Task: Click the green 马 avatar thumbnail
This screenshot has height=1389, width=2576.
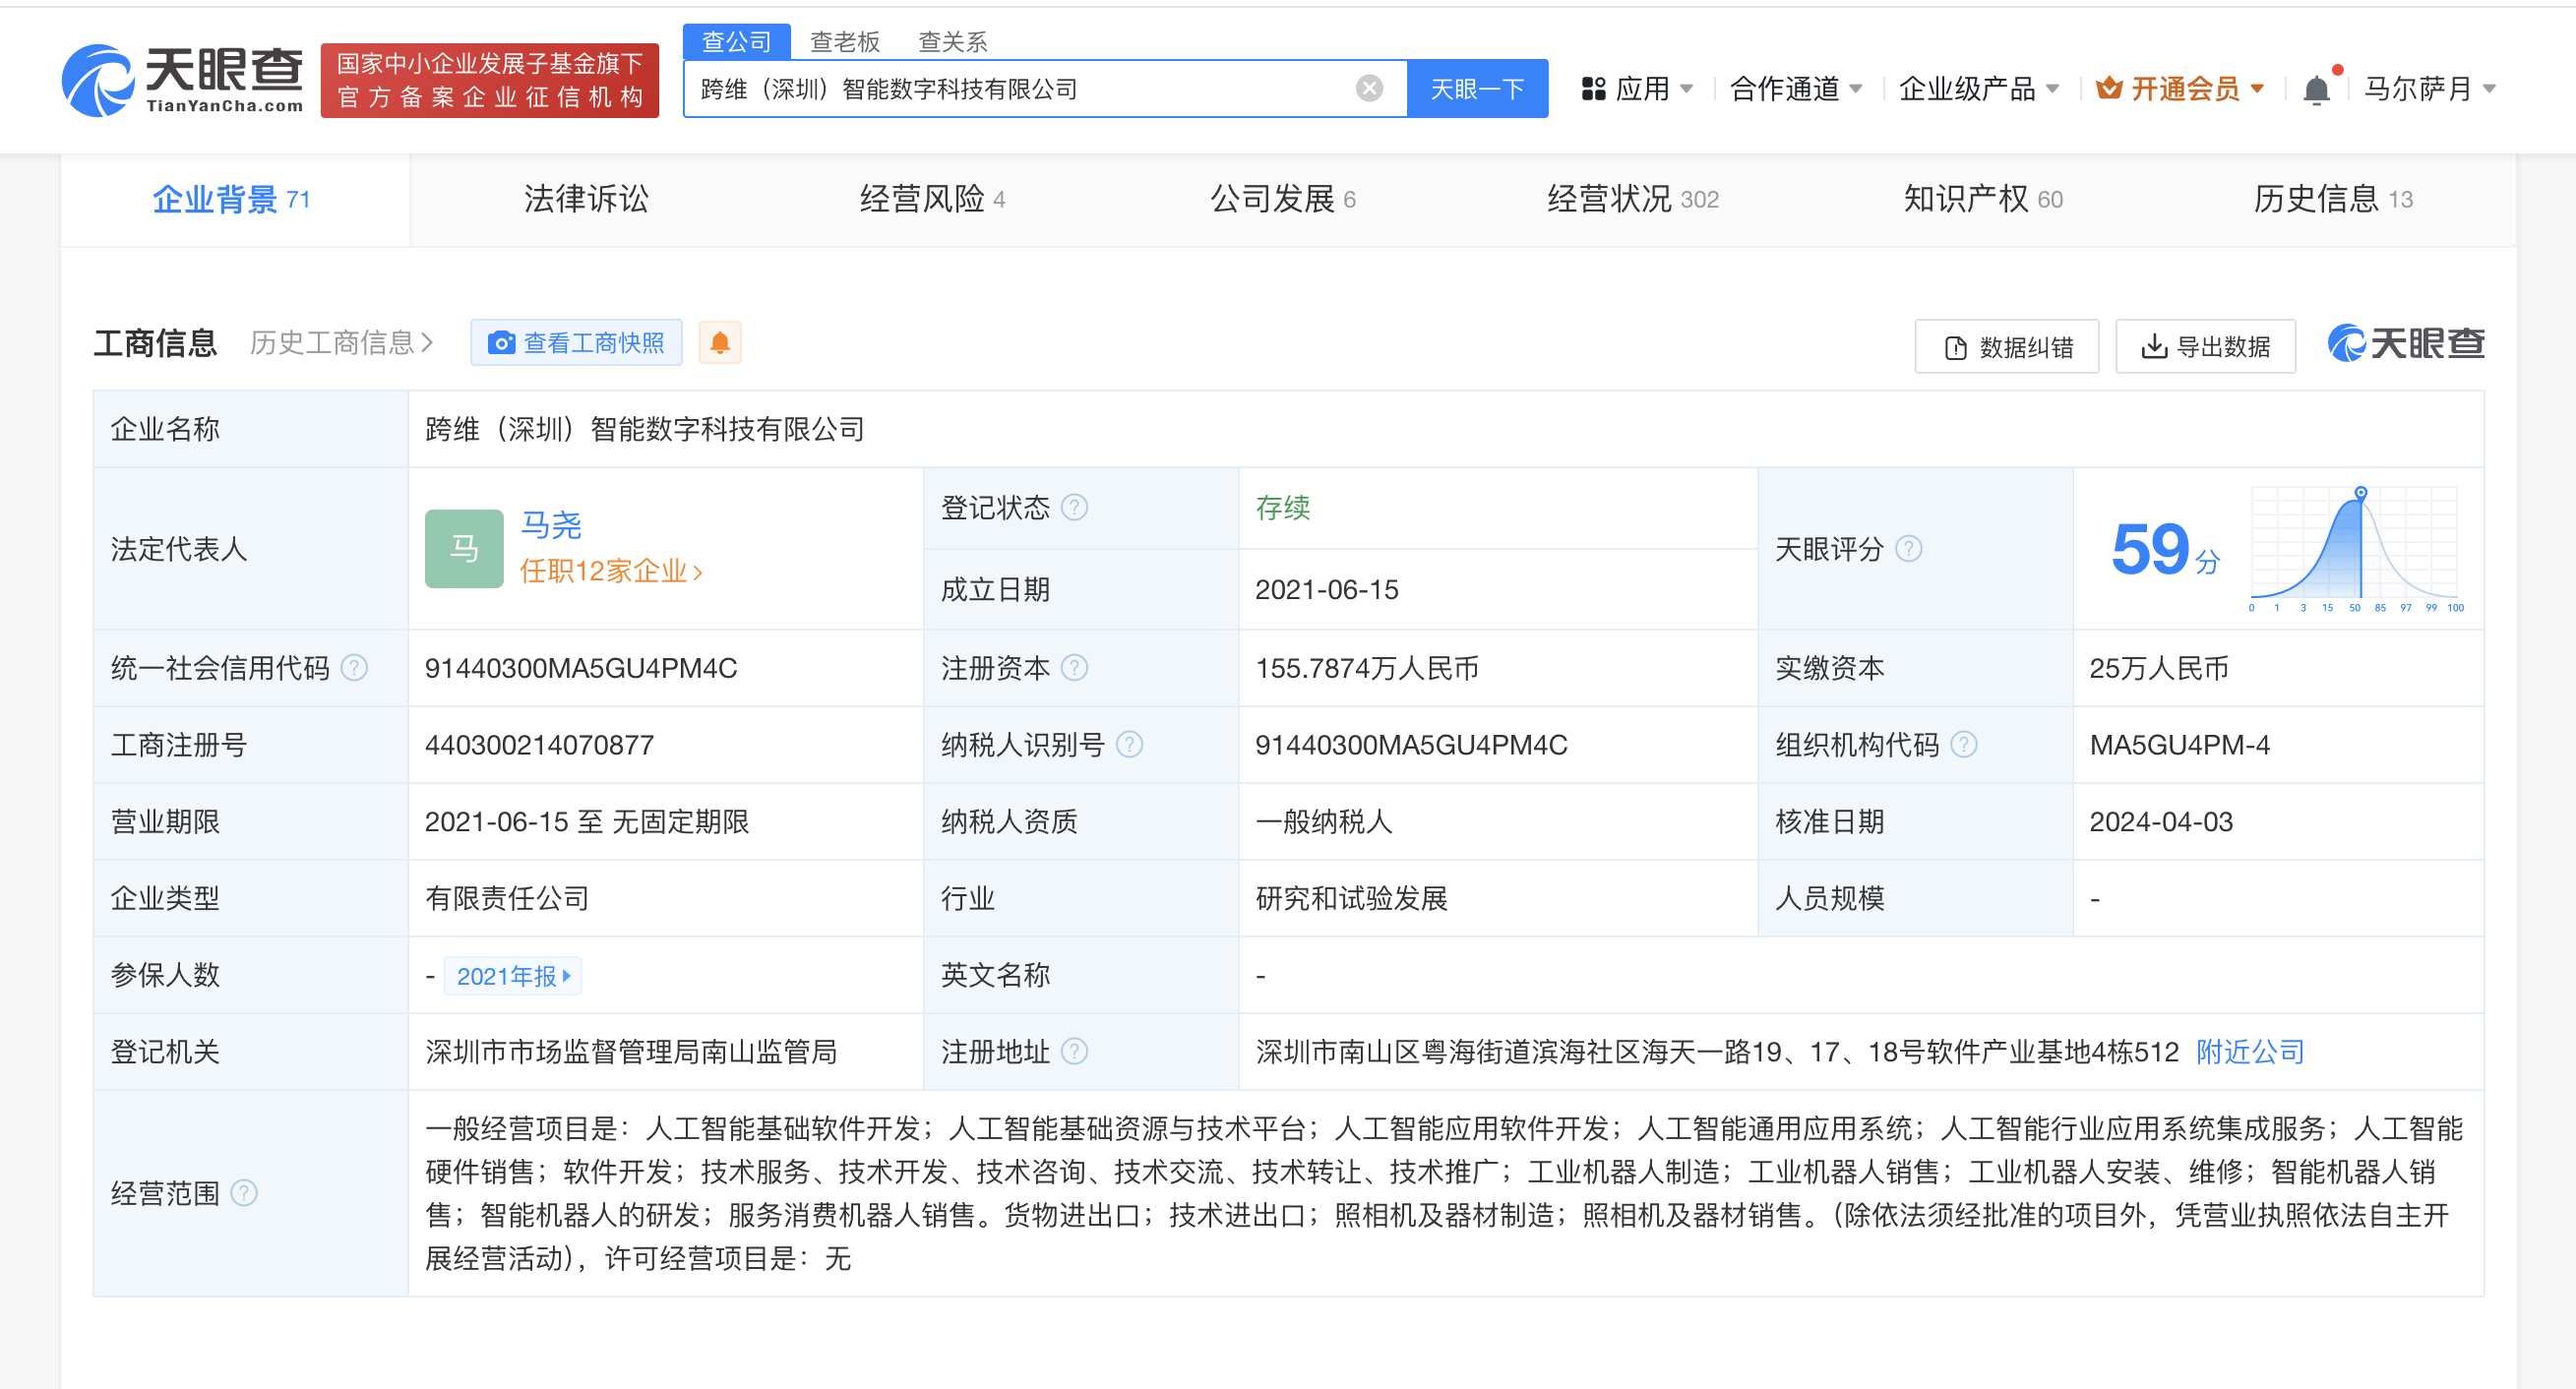Action: point(464,549)
